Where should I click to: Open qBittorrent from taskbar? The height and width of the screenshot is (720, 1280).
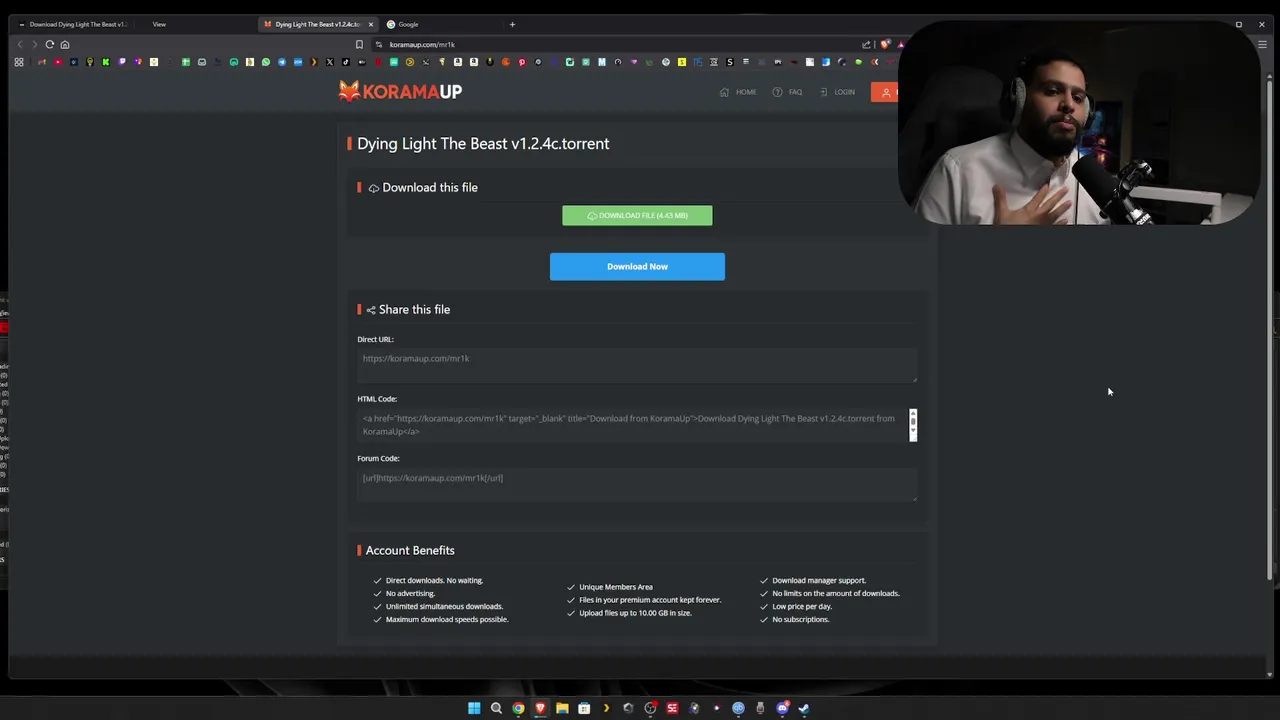coord(738,708)
